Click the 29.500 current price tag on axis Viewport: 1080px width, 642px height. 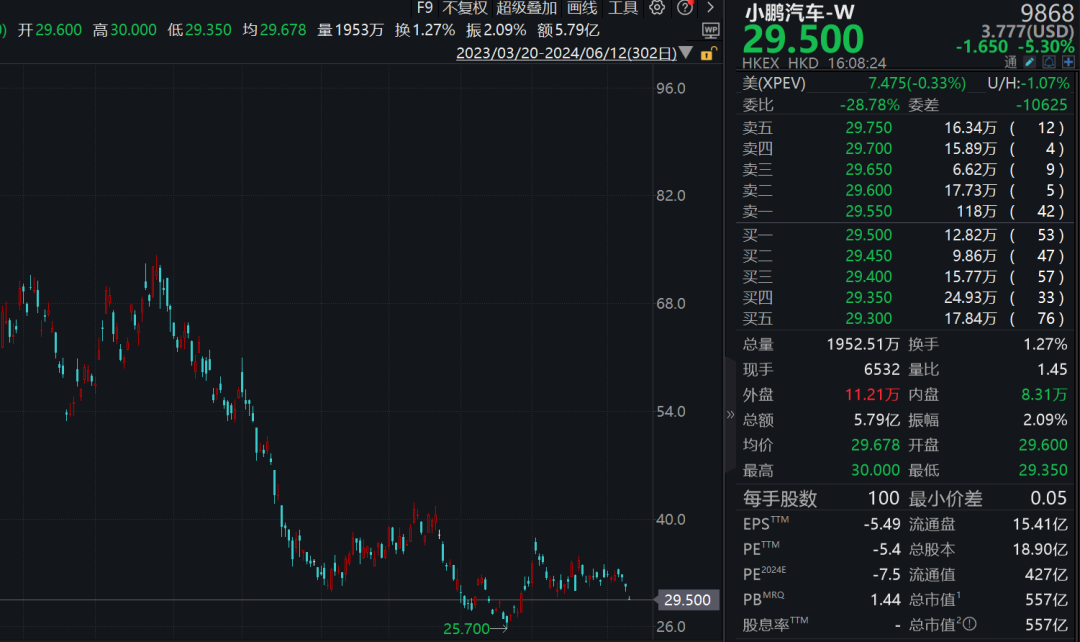pos(688,600)
